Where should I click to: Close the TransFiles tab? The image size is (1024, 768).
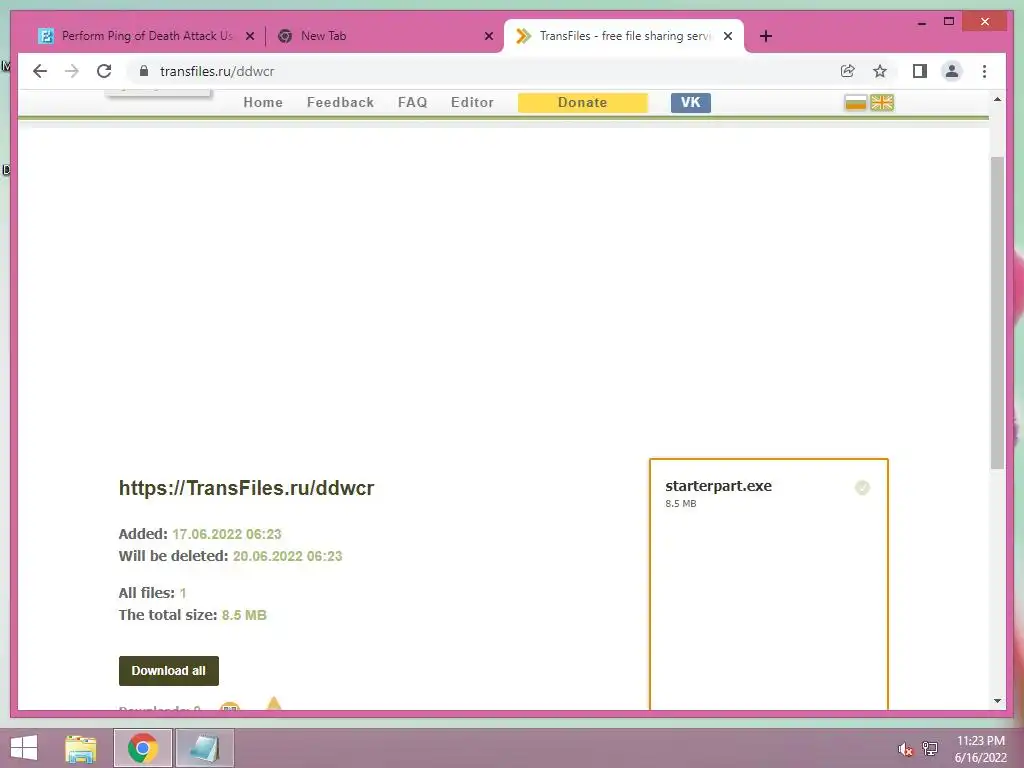728,36
